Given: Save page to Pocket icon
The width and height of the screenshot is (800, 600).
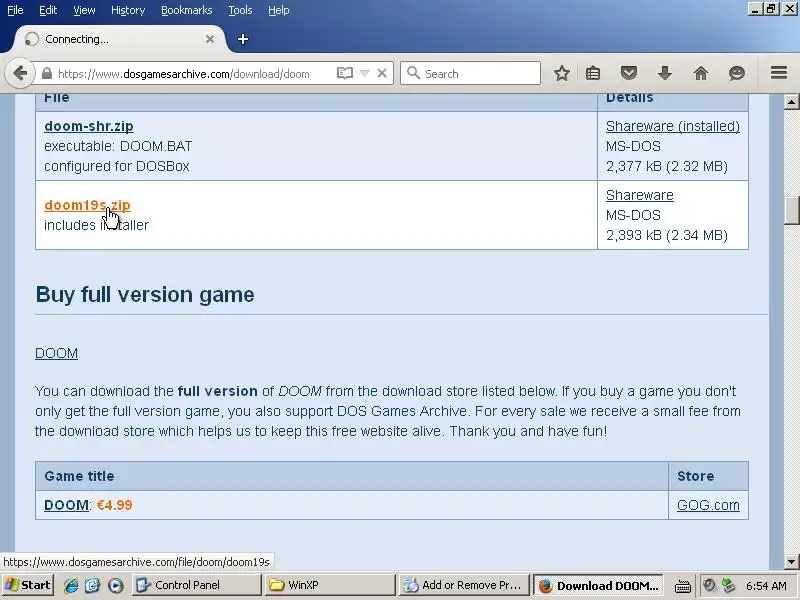Looking at the screenshot, I should pos(629,73).
